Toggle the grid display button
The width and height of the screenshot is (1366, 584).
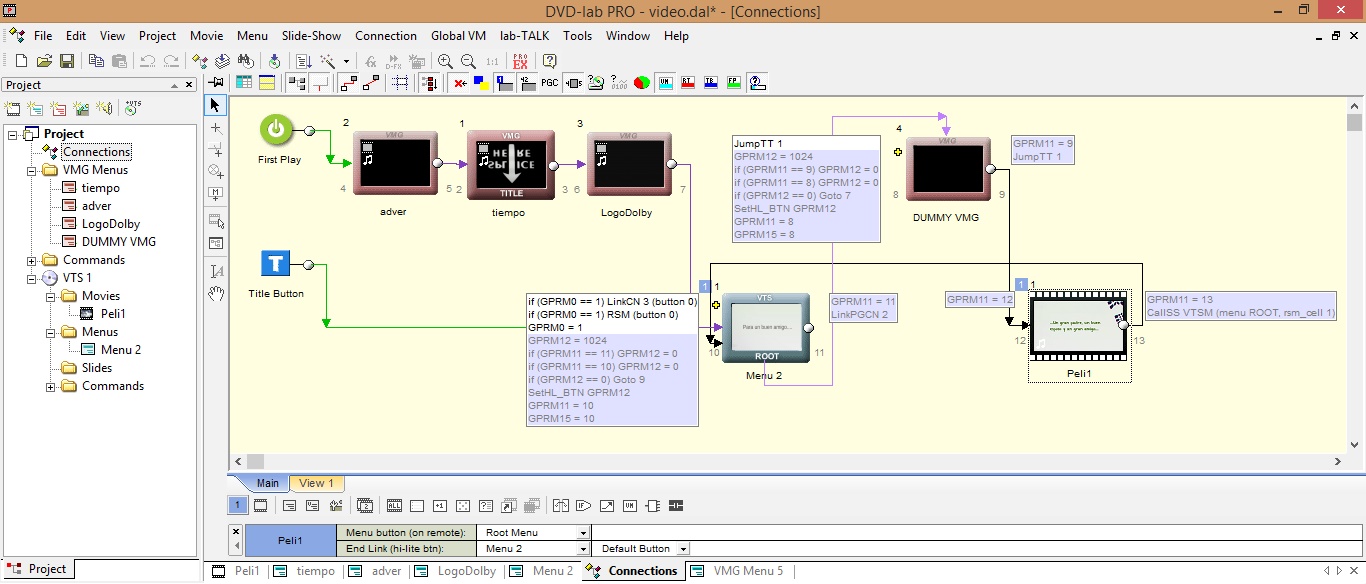(x=400, y=83)
